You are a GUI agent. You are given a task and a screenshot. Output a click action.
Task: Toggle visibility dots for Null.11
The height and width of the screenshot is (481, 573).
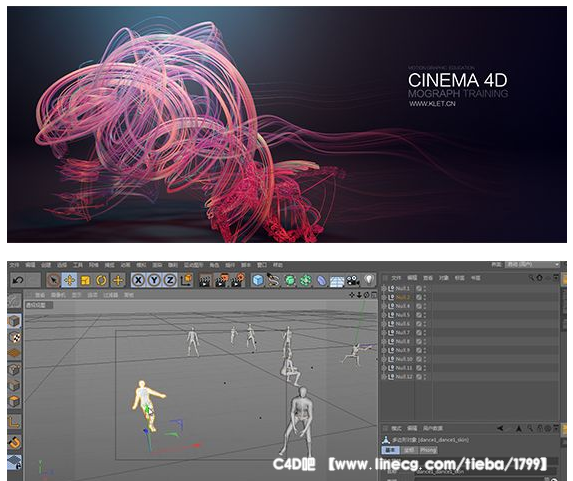[425, 368]
